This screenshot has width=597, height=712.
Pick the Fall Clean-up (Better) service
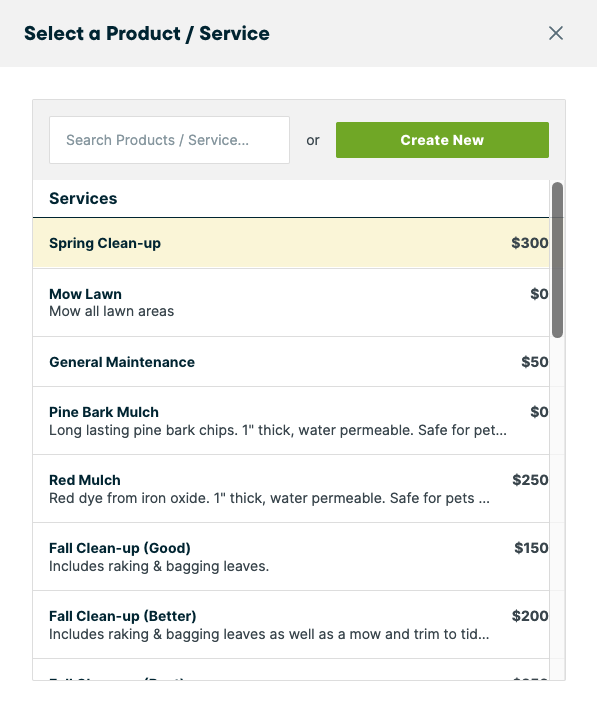[x=291, y=625]
